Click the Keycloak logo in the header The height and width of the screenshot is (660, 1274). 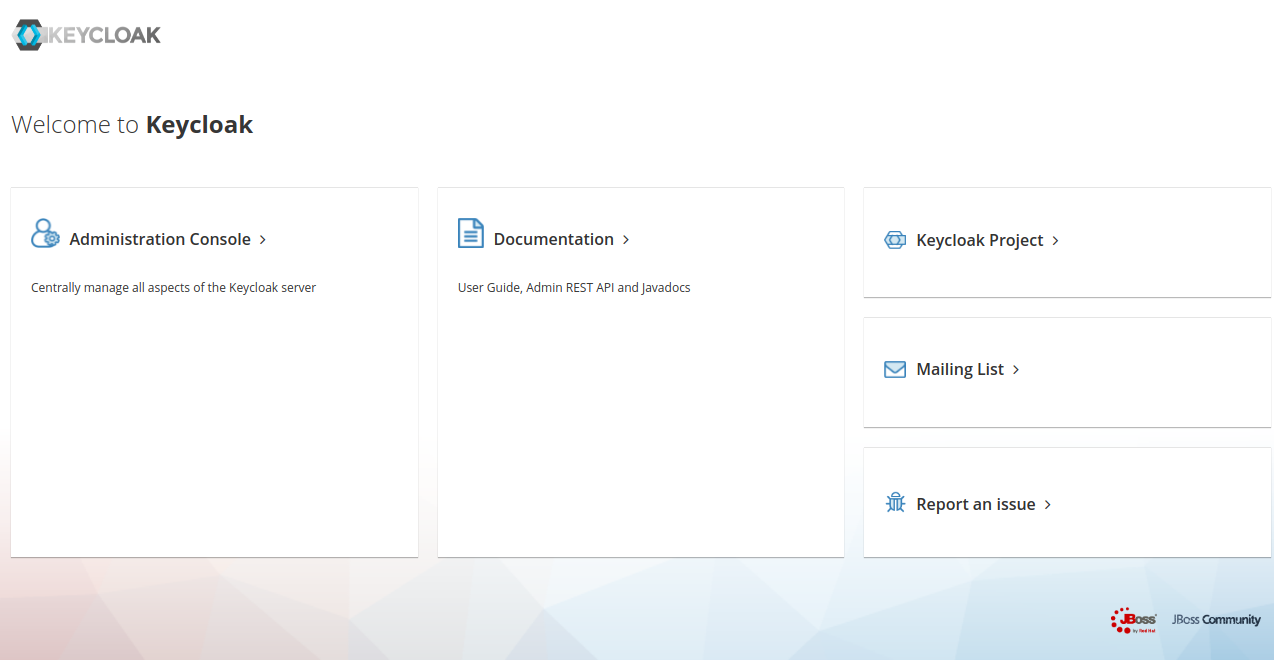85,34
